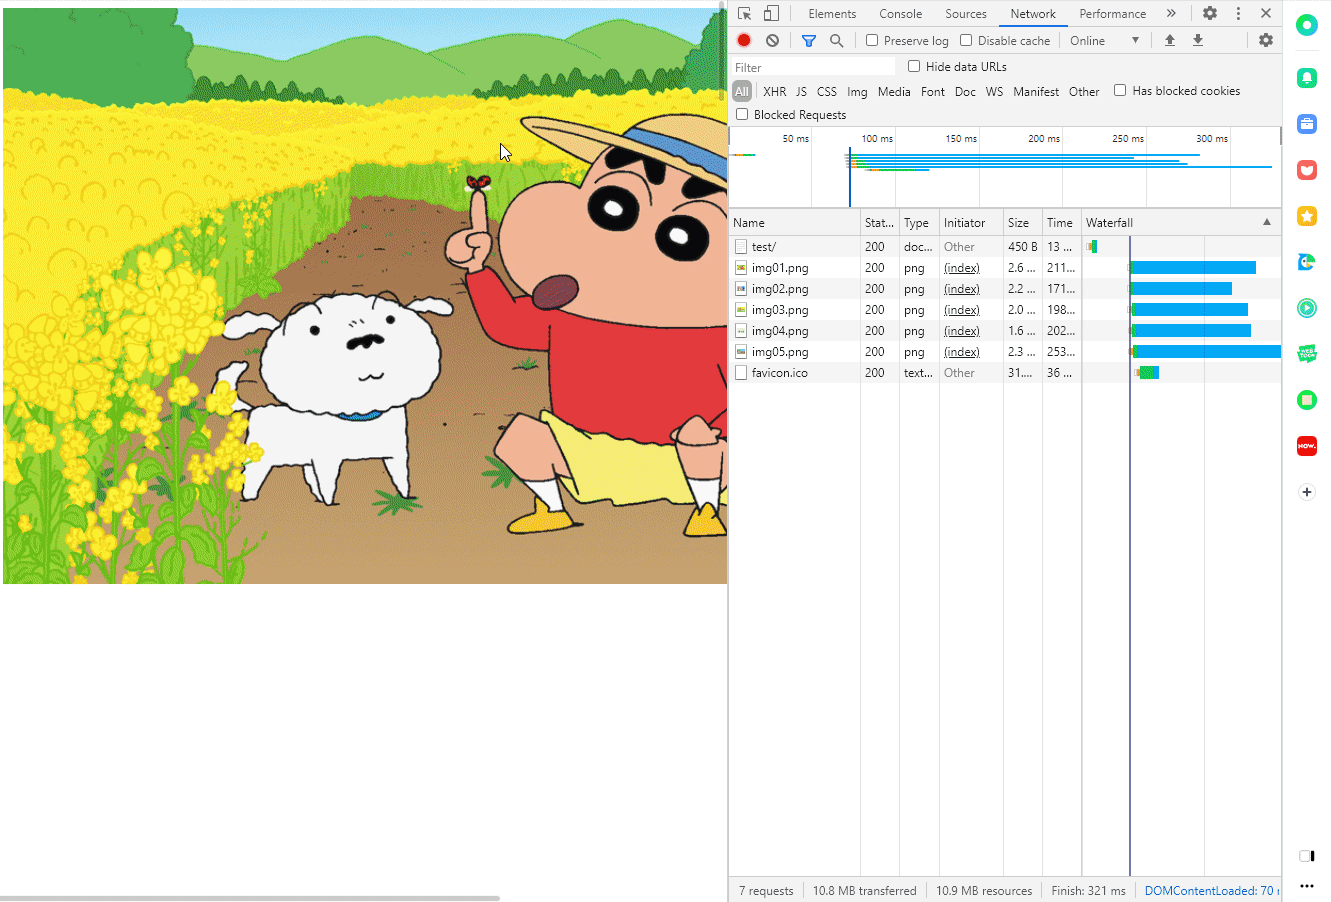The width and height of the screenshot is (1331, 902).
Task: Import HAR file with upload arrow
Action: pos(1170,40)
